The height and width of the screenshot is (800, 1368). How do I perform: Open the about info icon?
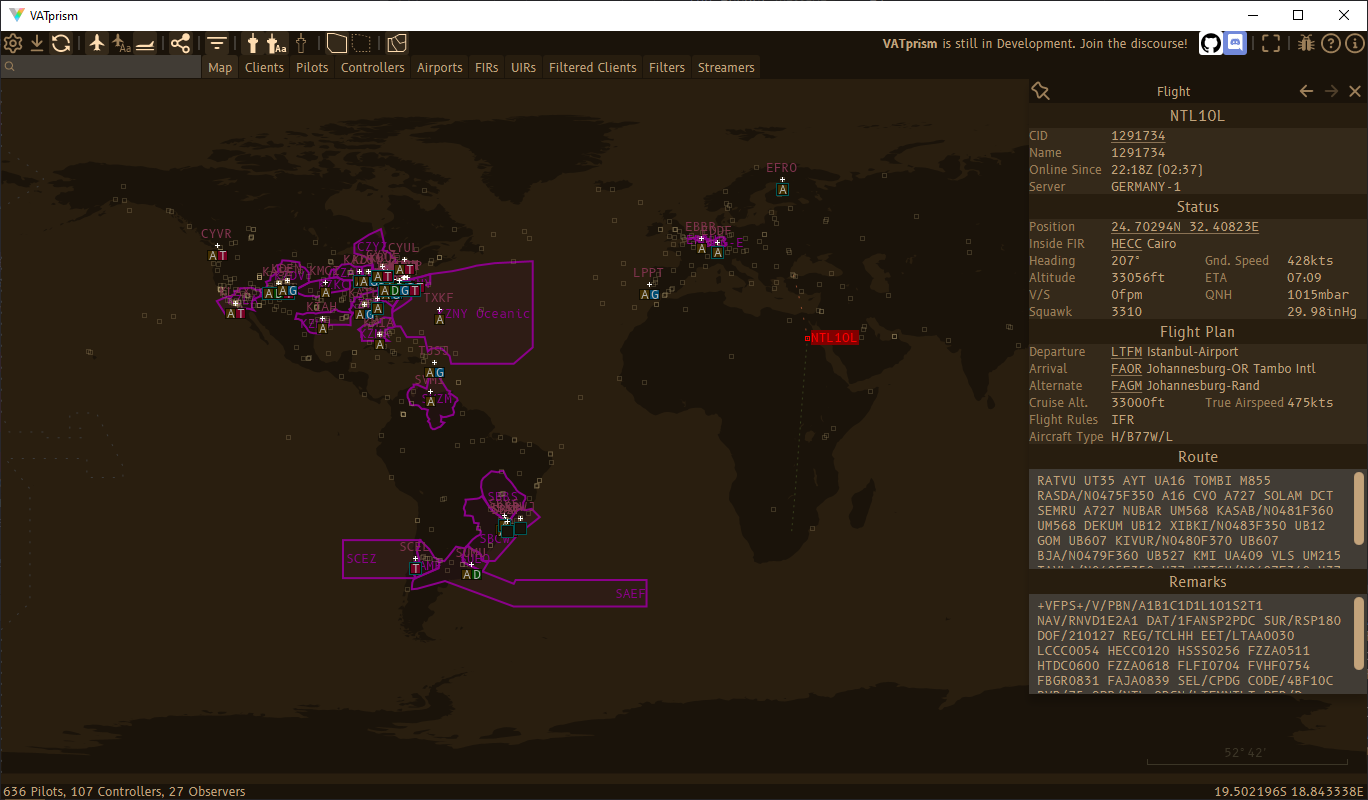(x=1354, y=43)
